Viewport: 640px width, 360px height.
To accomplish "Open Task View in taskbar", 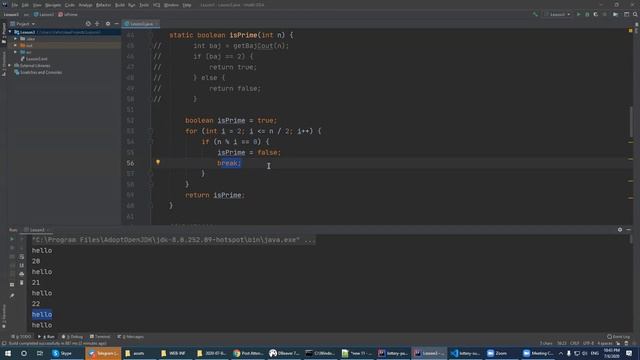I will [x=40, y=353].
